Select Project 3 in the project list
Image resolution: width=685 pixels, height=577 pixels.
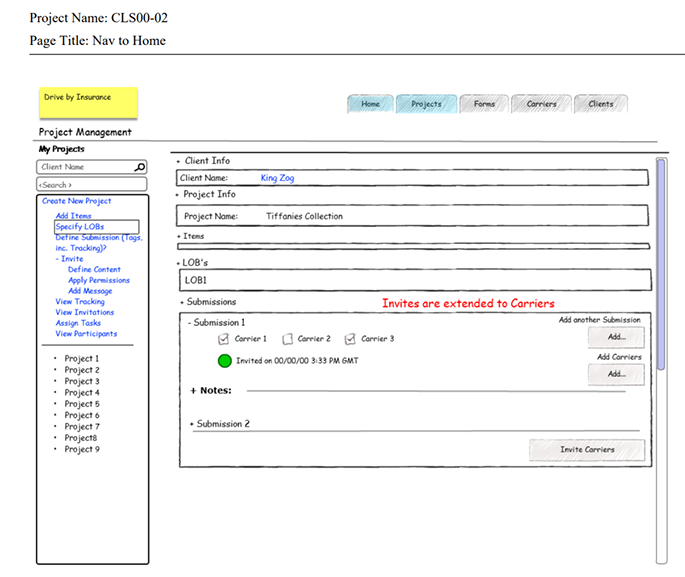click(x=82, y=381)
